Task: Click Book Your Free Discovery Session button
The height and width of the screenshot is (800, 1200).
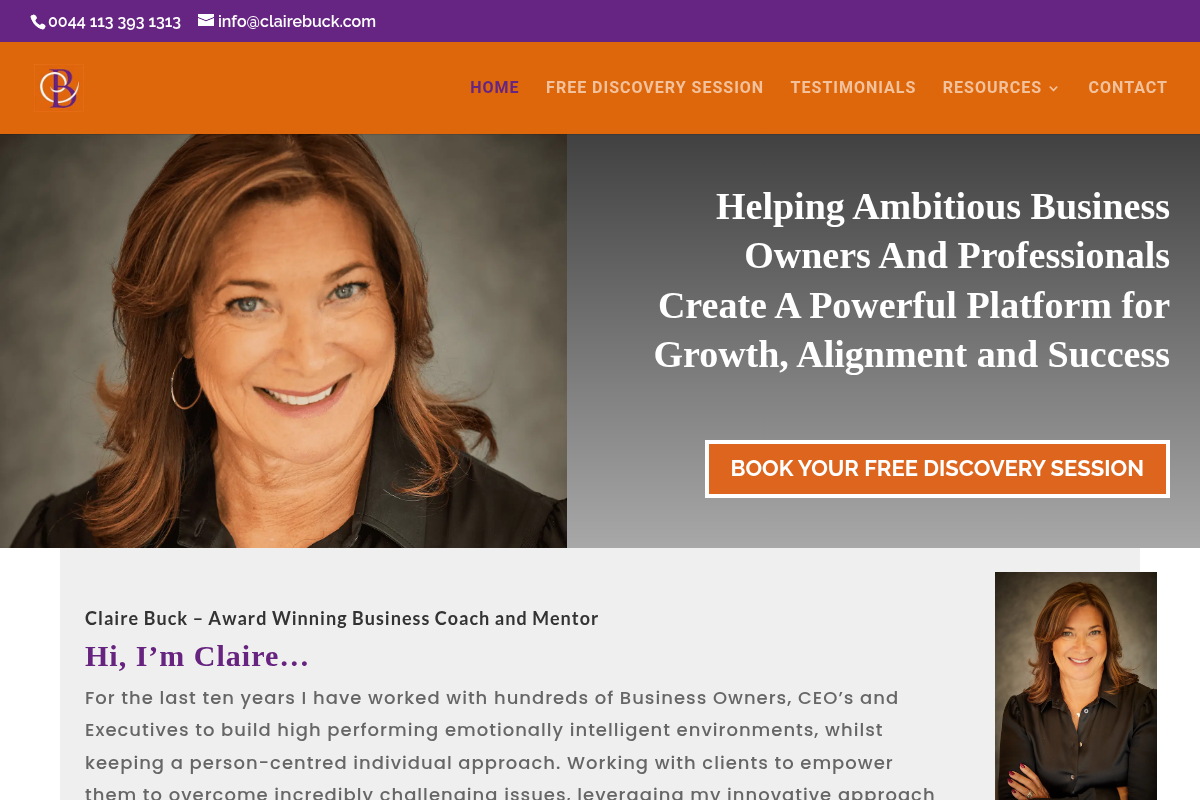Action: coord(937,469)
